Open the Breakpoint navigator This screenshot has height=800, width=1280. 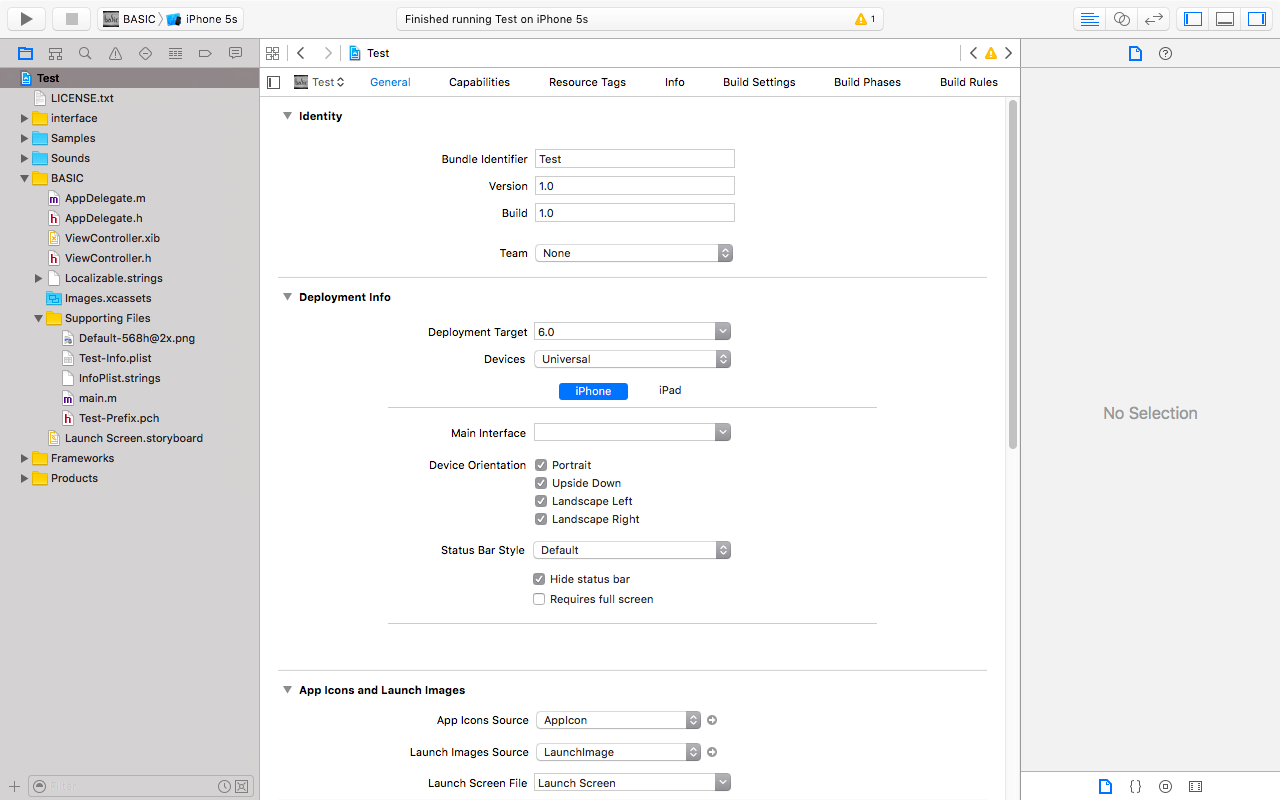coord(206,53)
